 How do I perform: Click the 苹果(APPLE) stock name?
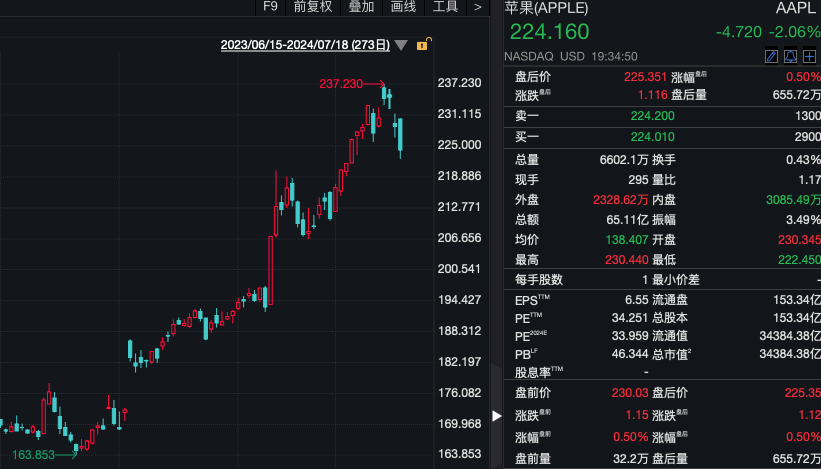[546, 8]
